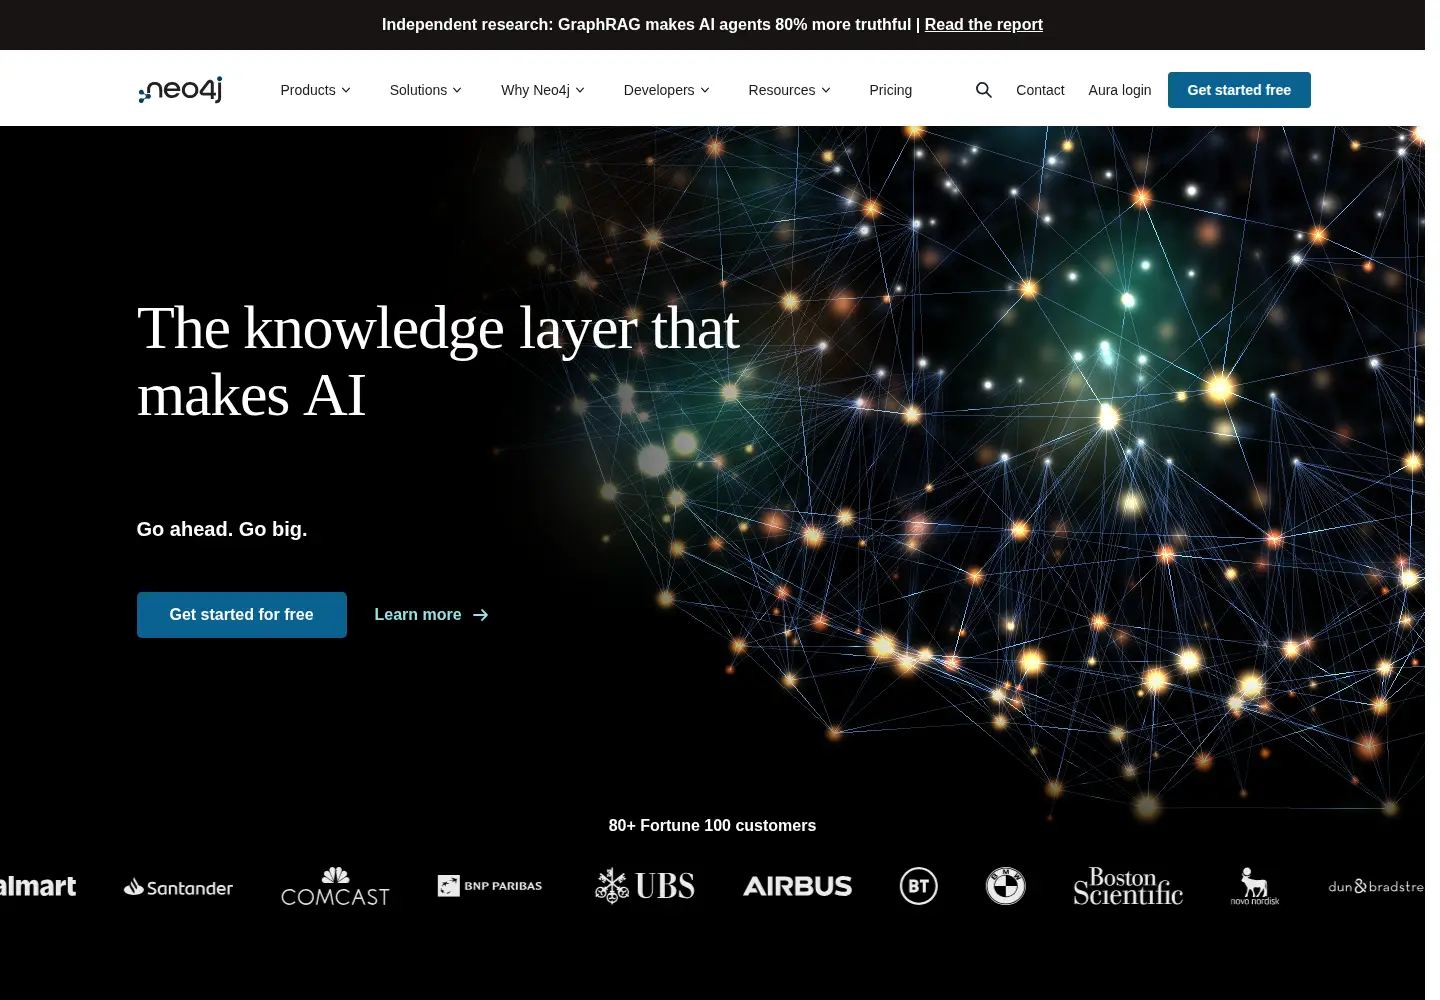Open the Read the report link
1440x1000 pixels.
pos(984,25)
